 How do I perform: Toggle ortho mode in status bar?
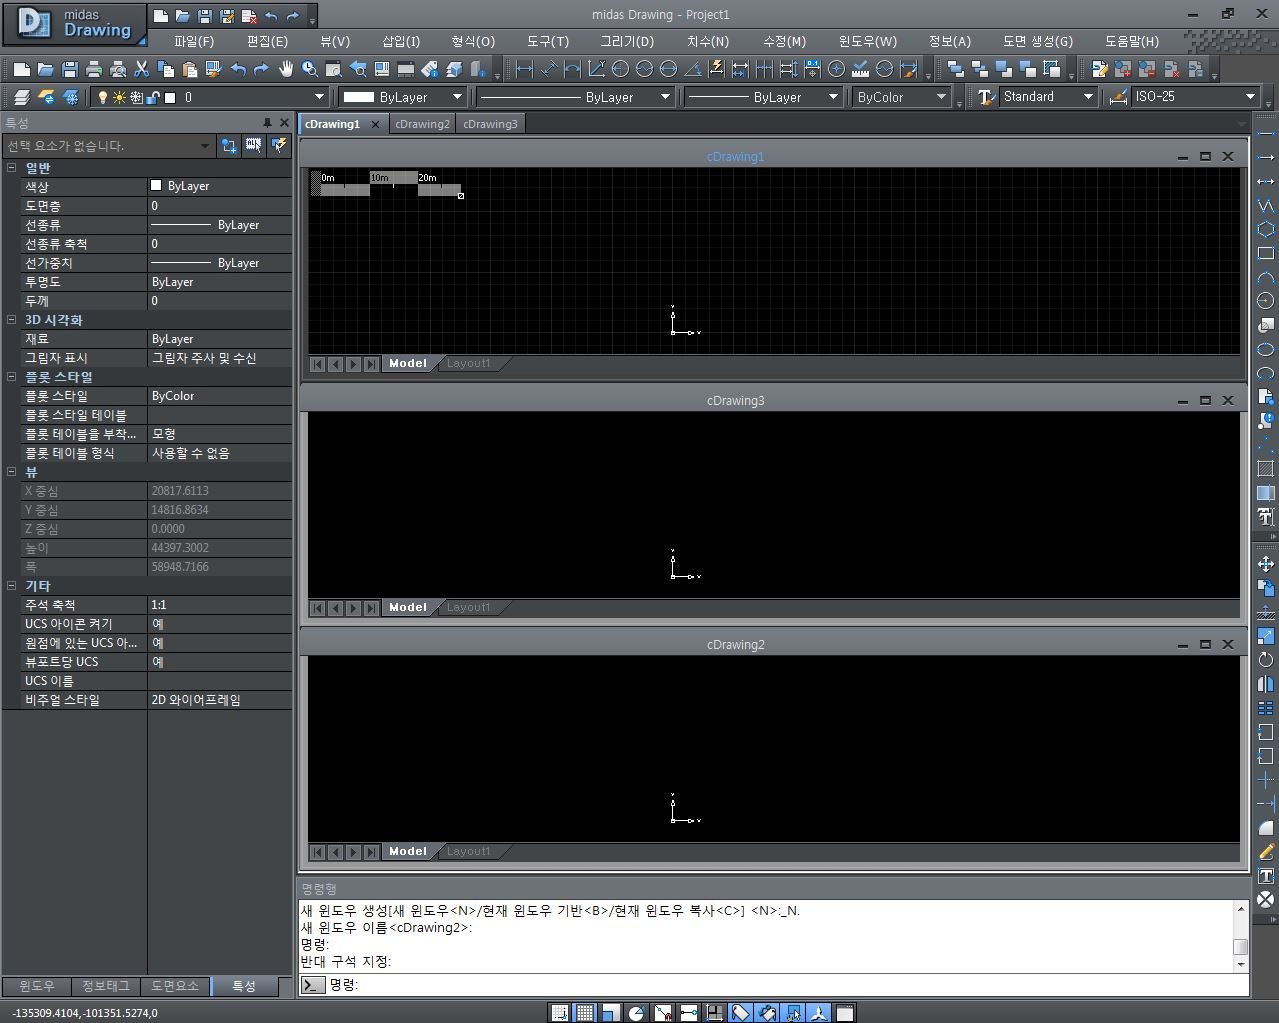coord(610,1013)
